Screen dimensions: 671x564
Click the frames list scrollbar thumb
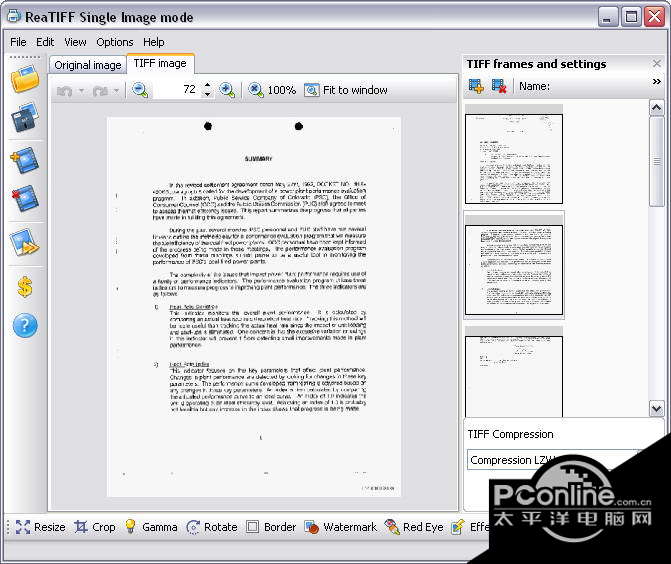pos(656,161)
